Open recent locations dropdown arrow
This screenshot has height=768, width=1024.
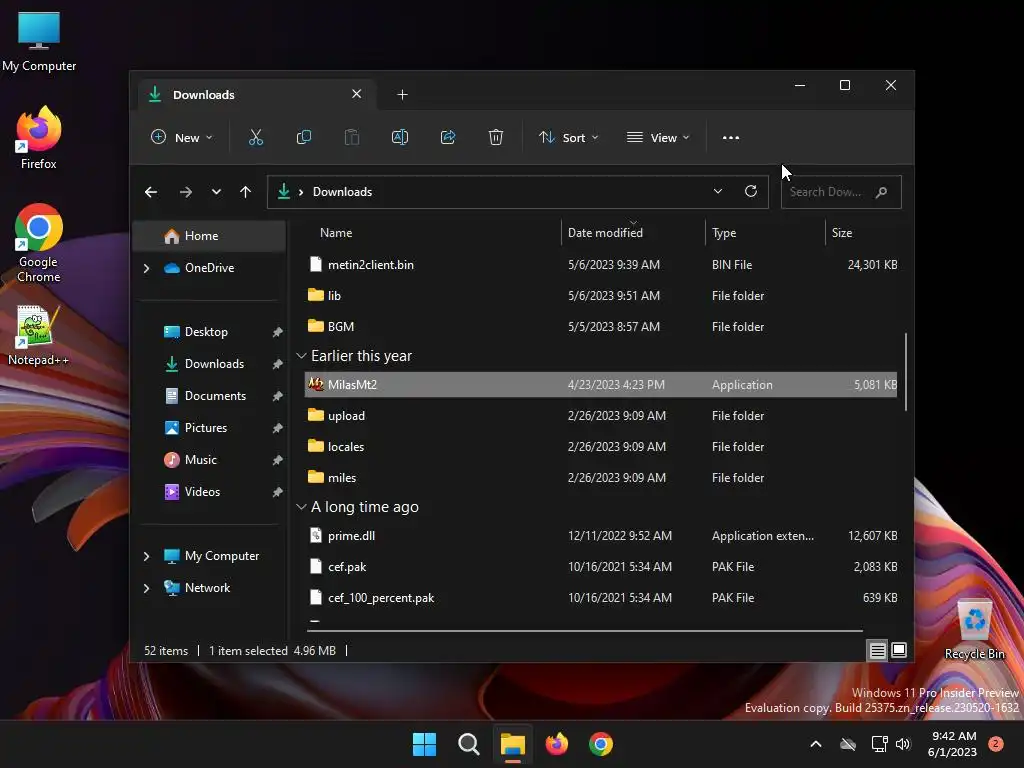(x=216, y=192)
